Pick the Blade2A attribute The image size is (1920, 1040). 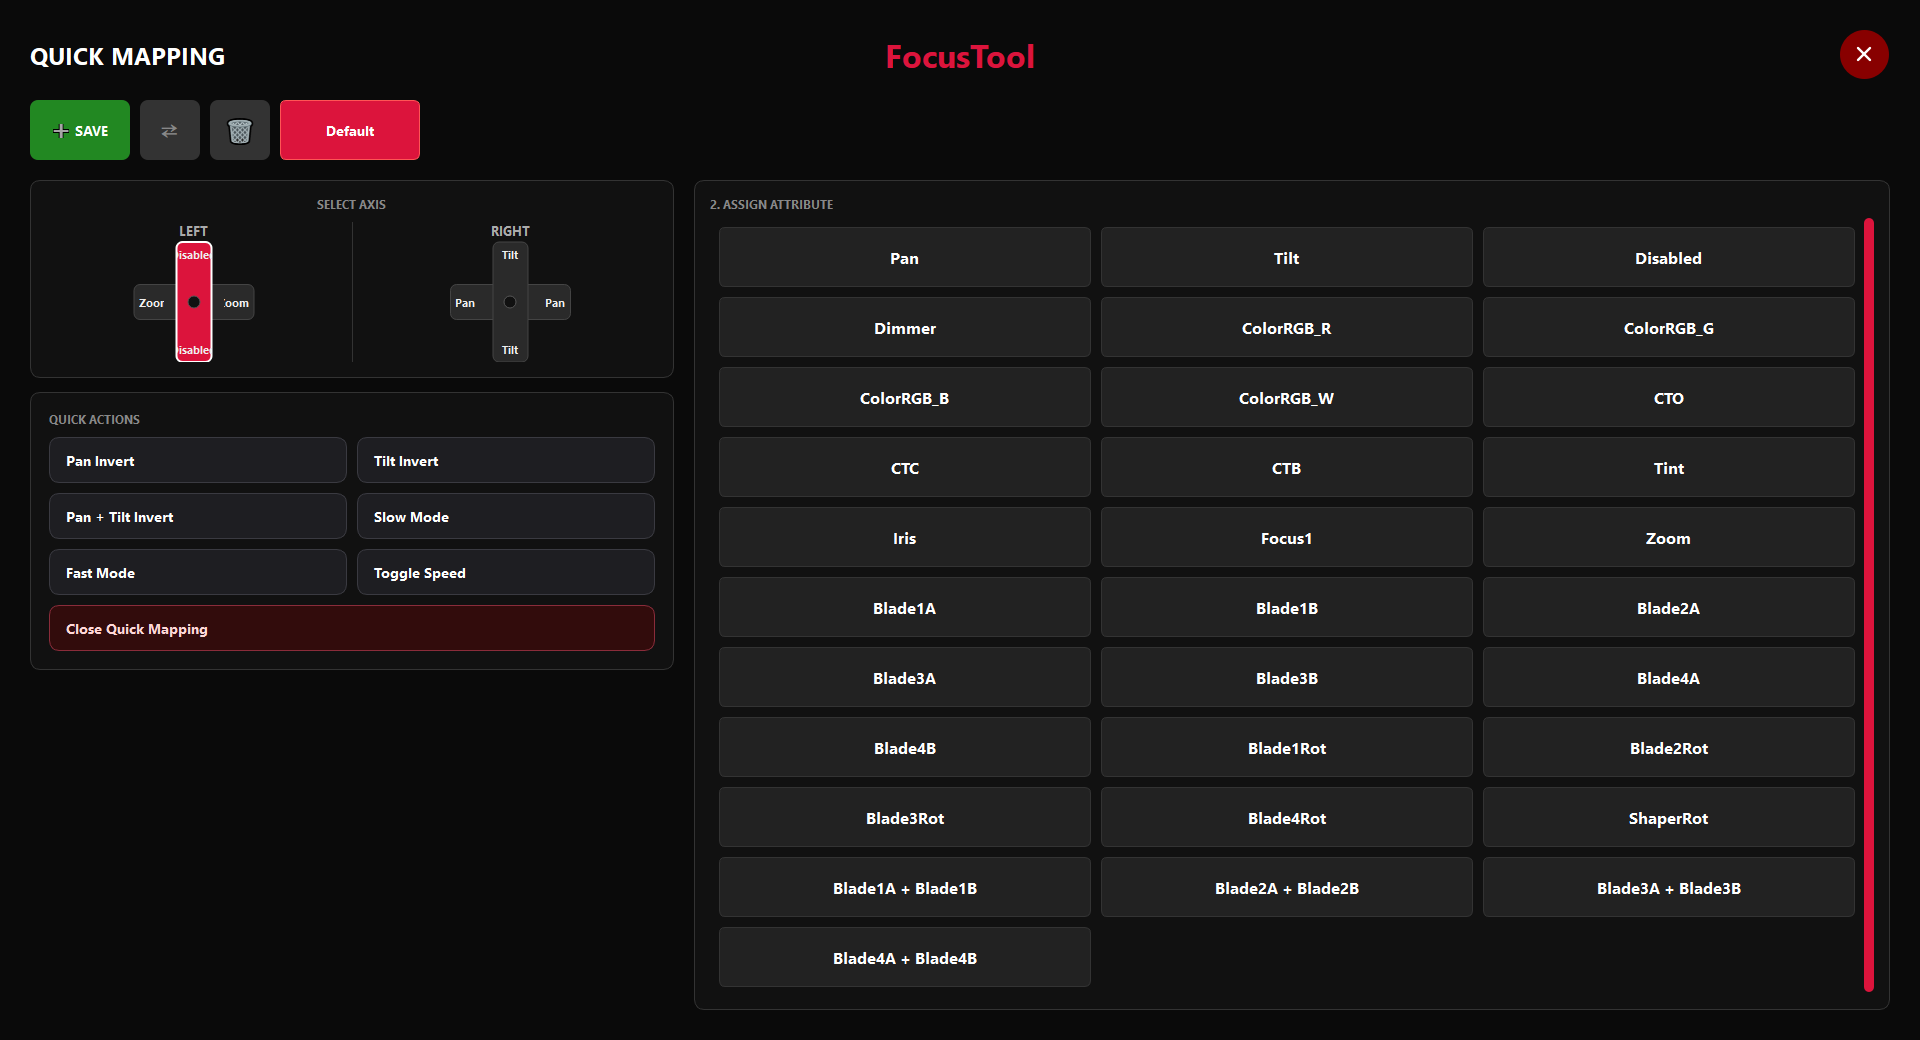[x=1669, y=607]
